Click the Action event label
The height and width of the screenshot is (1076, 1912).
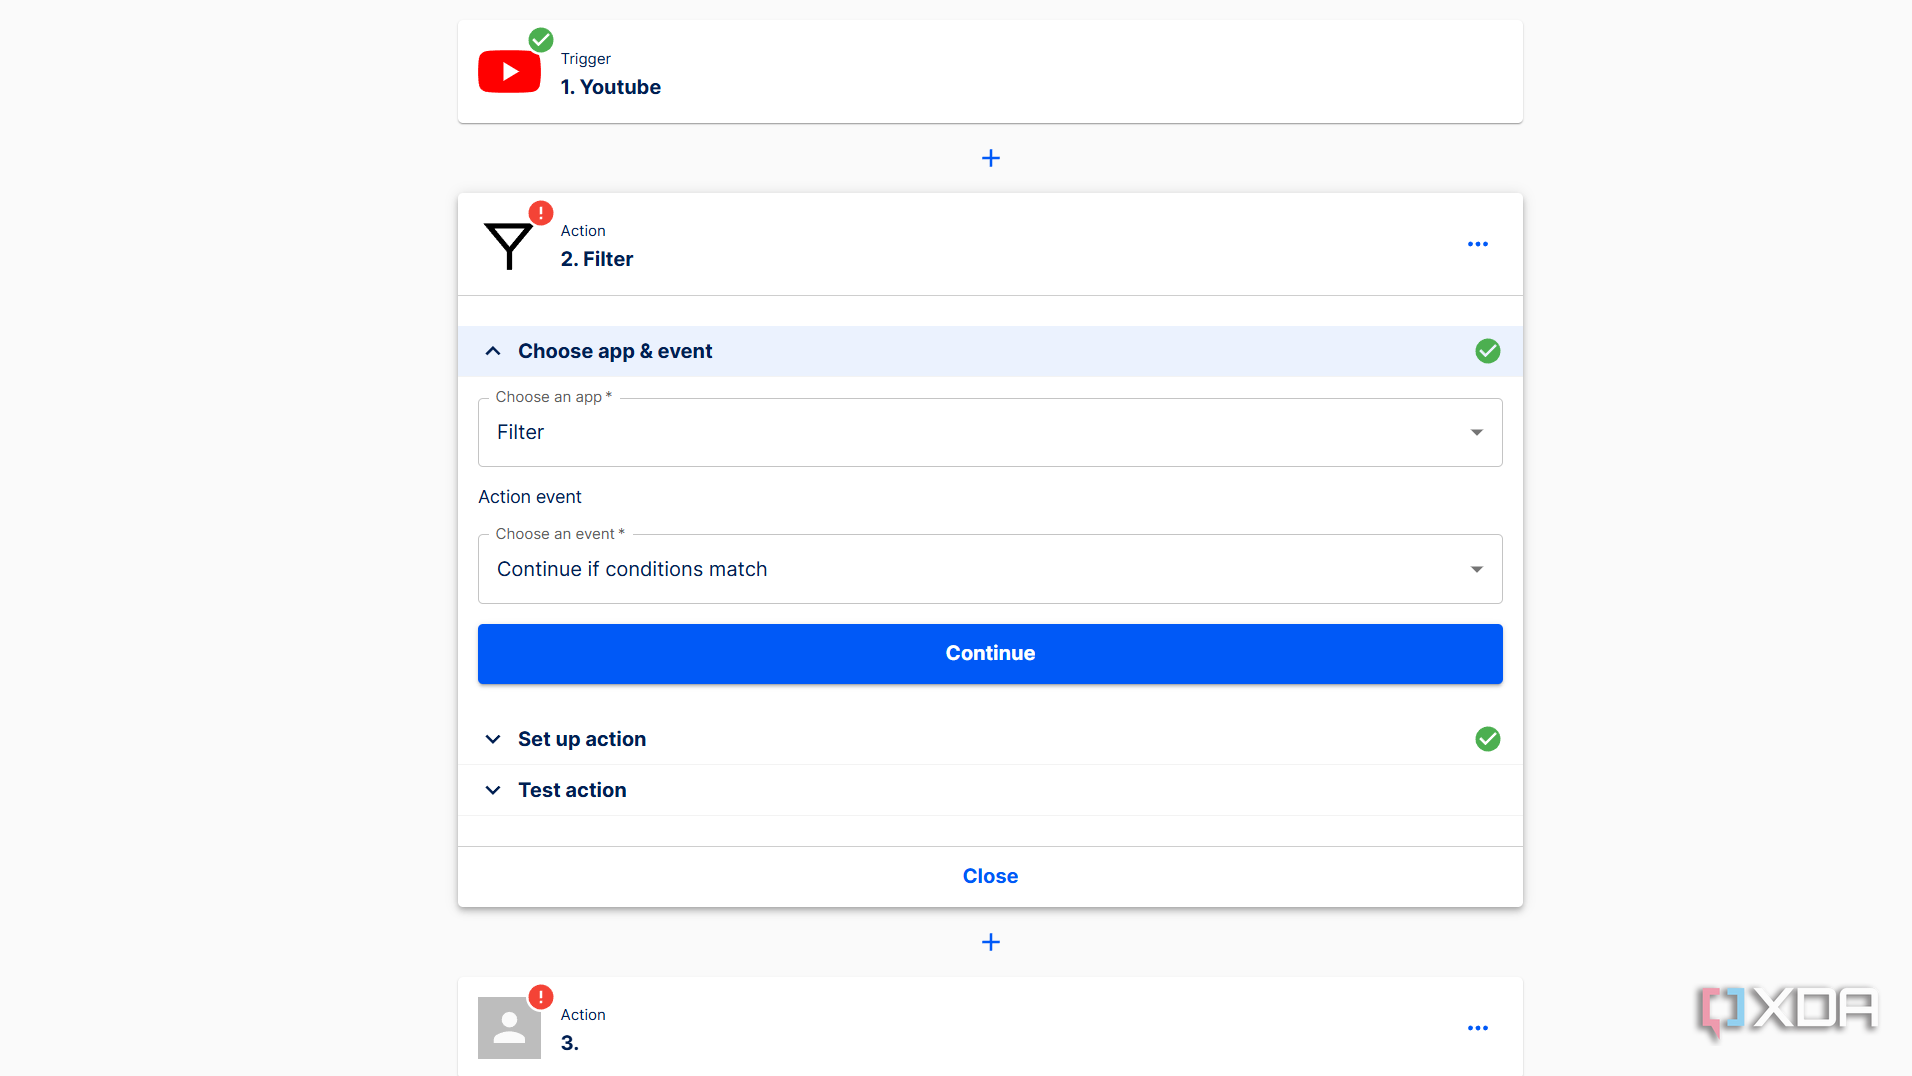tap(529, 497)
